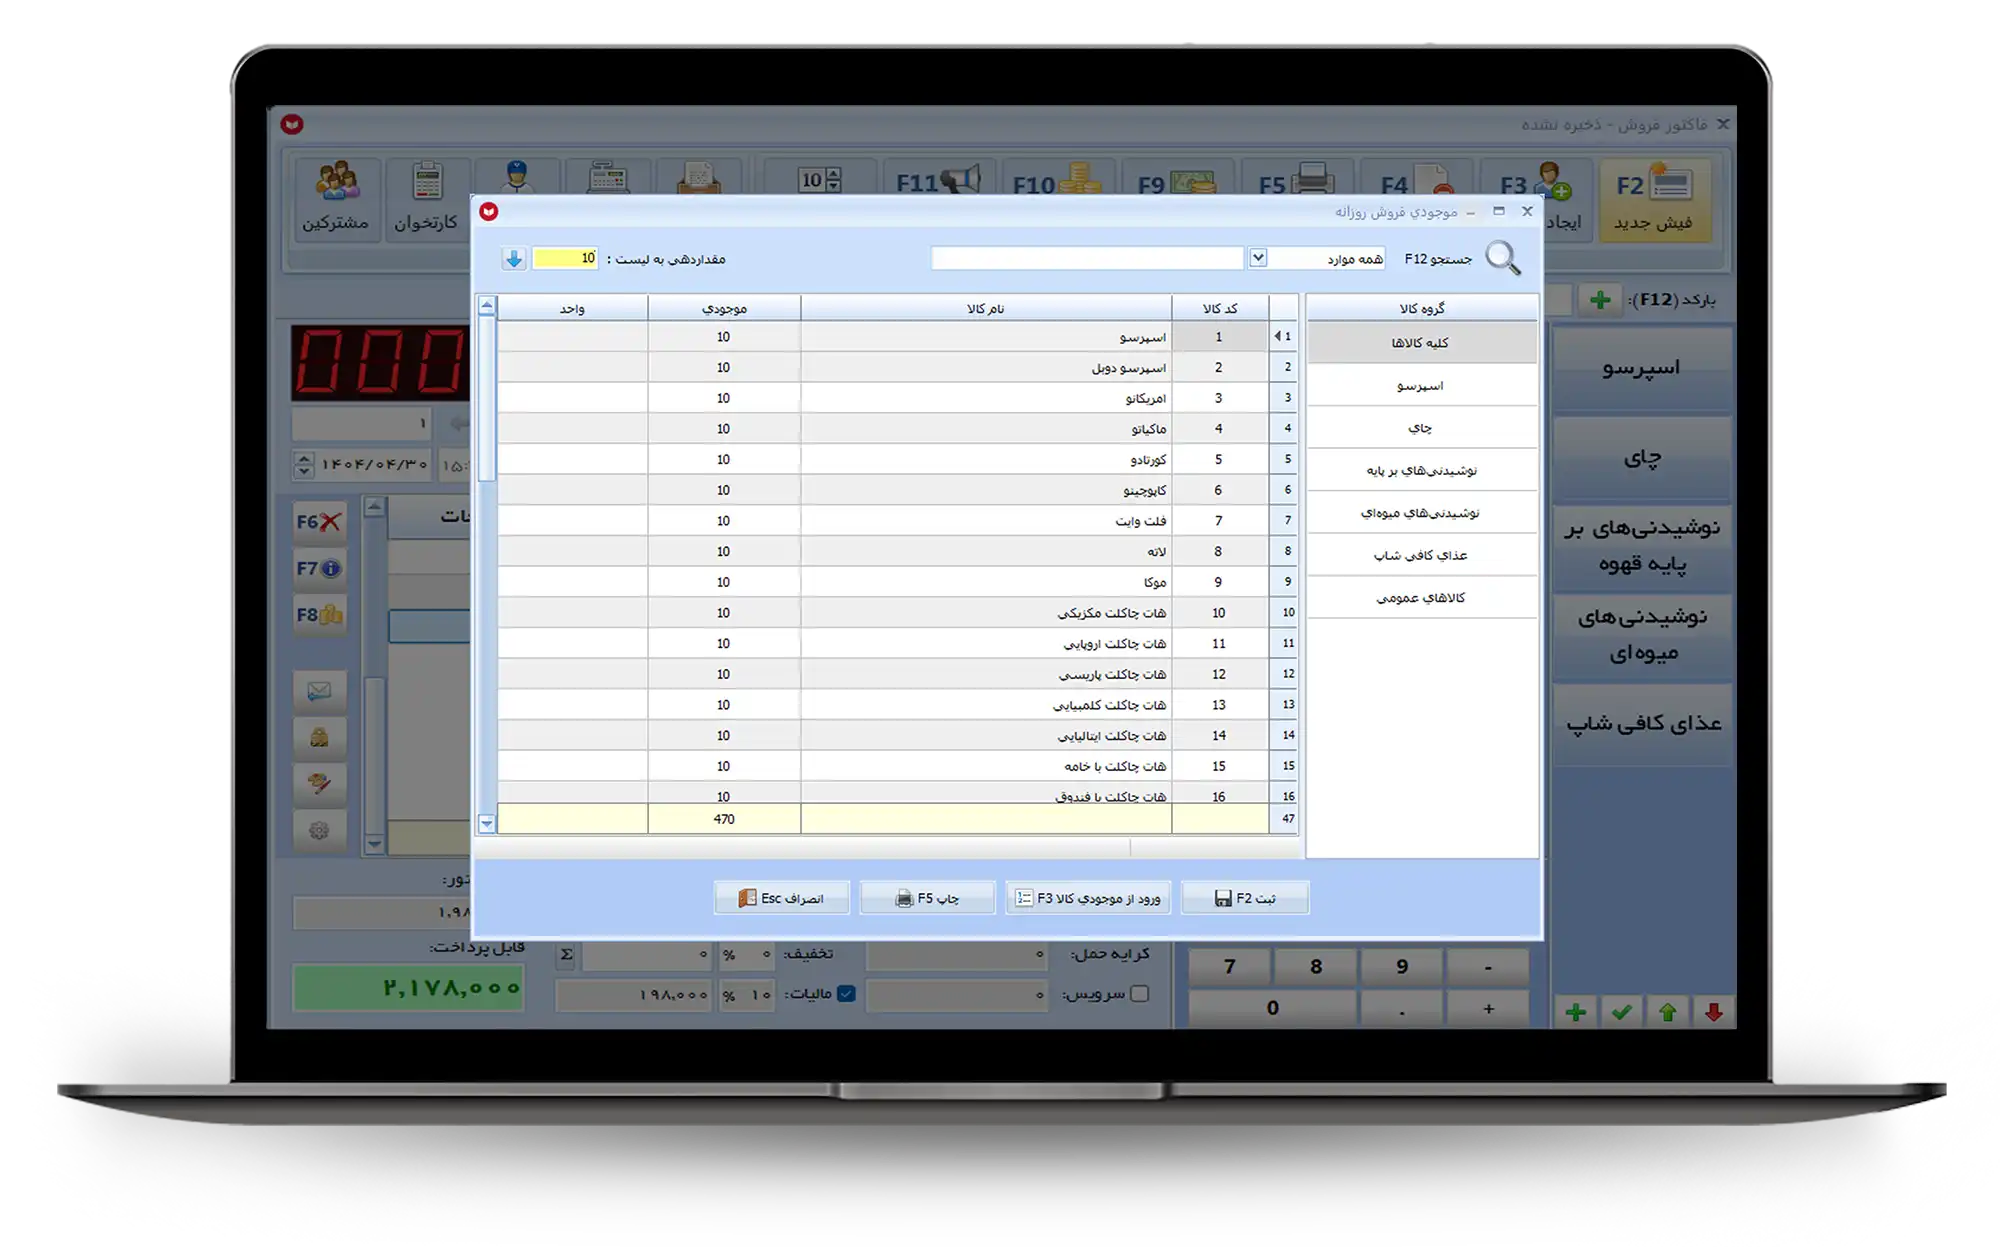Image resolution: width=2000 pixels, height=1247 pixels.
Task: Click the padlock icon in the sidebar
Action: tap(319, 737)
